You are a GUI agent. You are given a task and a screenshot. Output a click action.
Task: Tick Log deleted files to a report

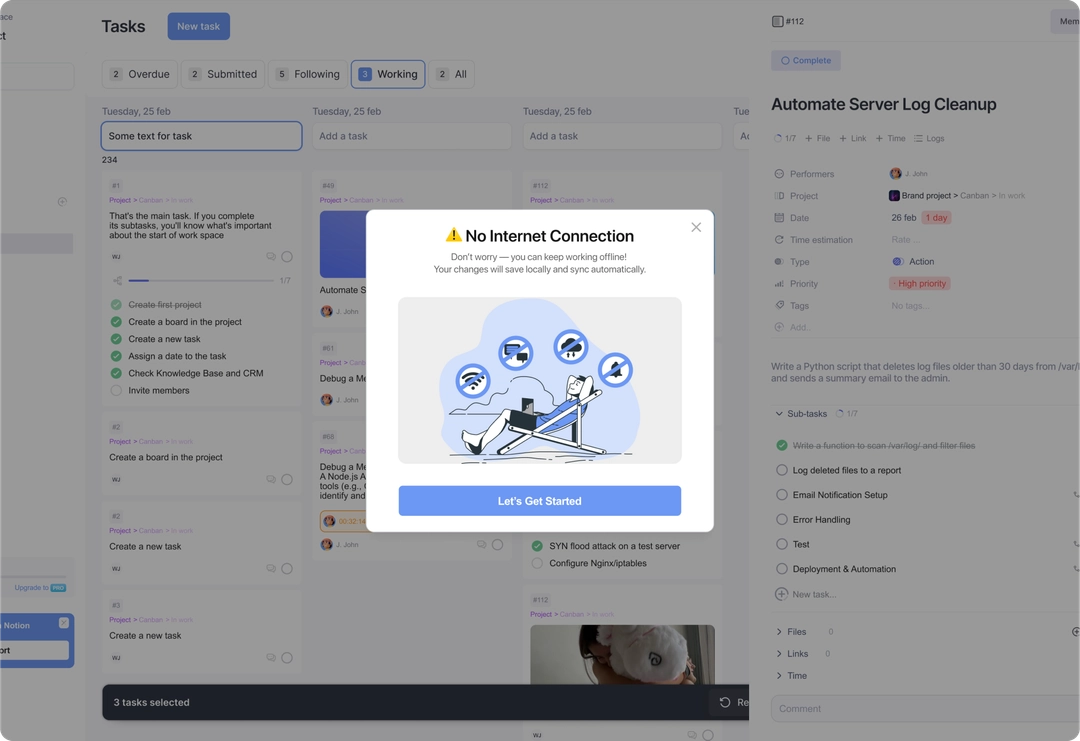782,470
